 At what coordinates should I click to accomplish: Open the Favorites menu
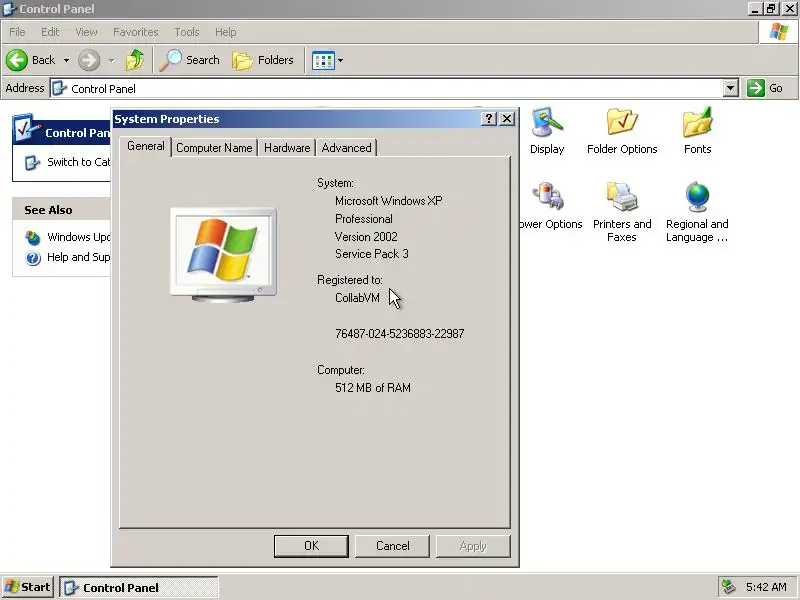click(136, 32)
